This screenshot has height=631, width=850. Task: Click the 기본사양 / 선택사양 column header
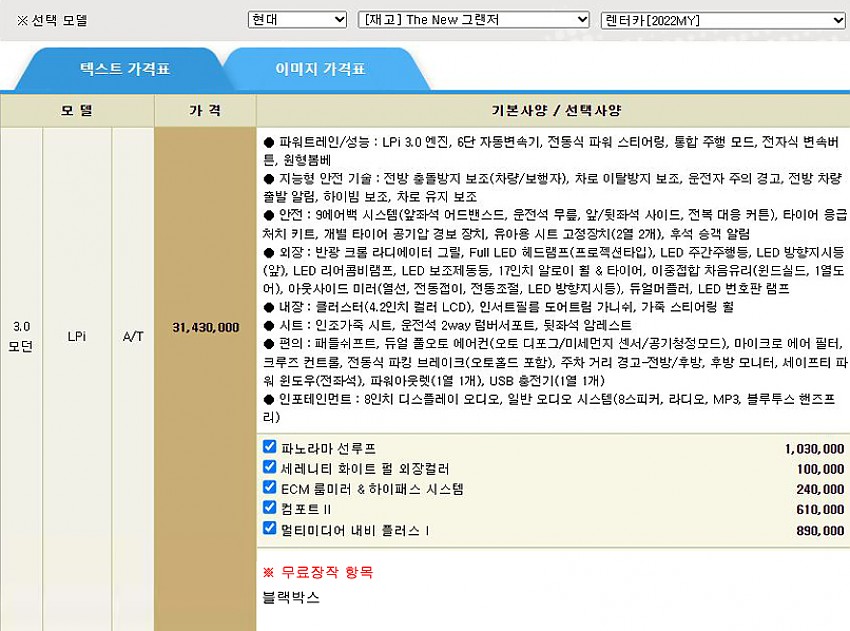[x=552, y=110]
